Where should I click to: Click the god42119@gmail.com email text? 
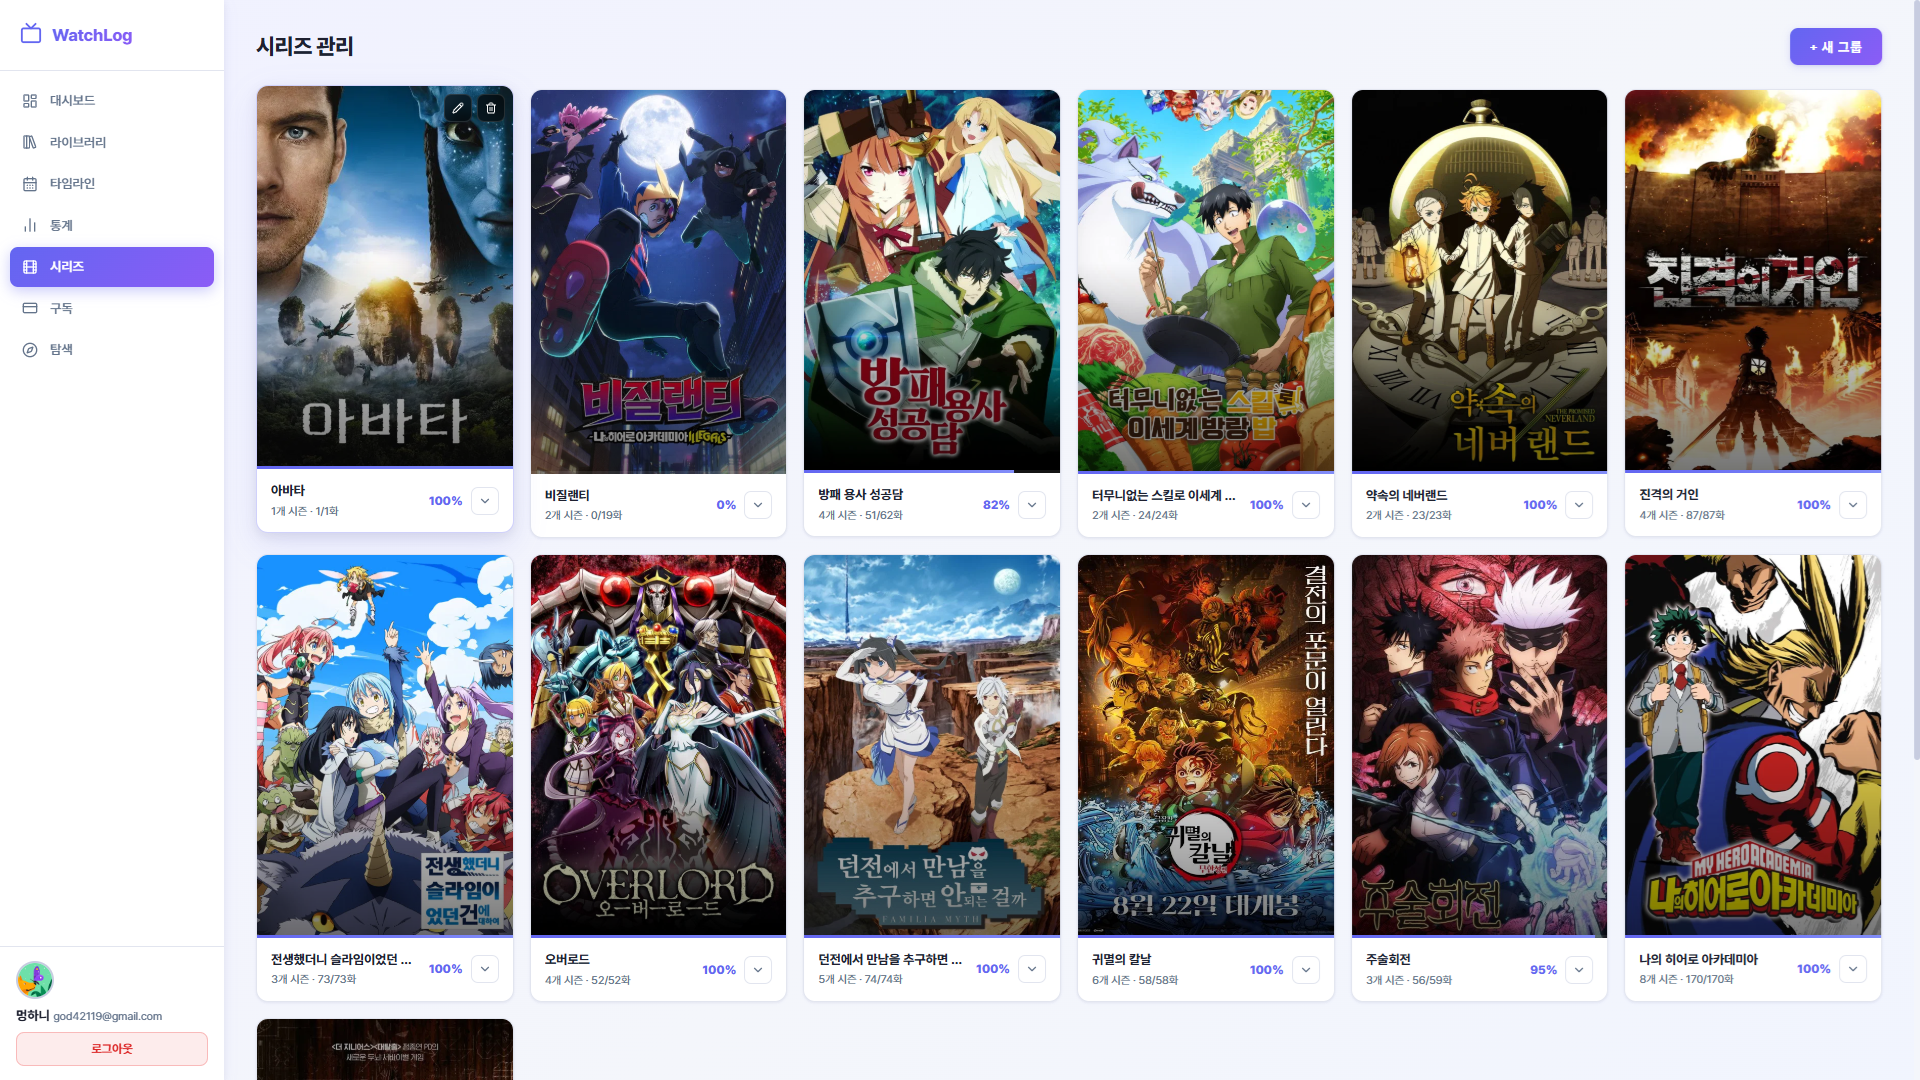(x=108, y=1016)
